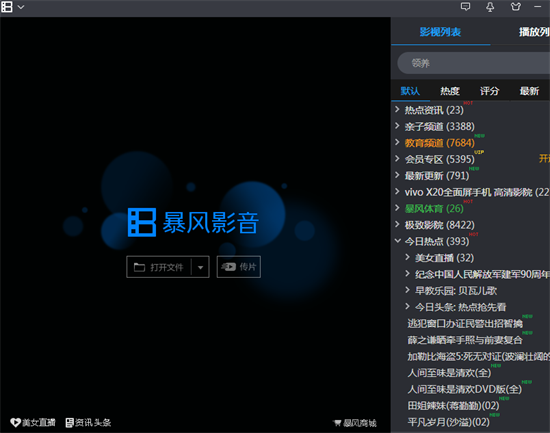550x433 pixels.
Task: Open 田姐辣妹(蒋勤勤)(02) entry
Action: [x=454, y=406]
